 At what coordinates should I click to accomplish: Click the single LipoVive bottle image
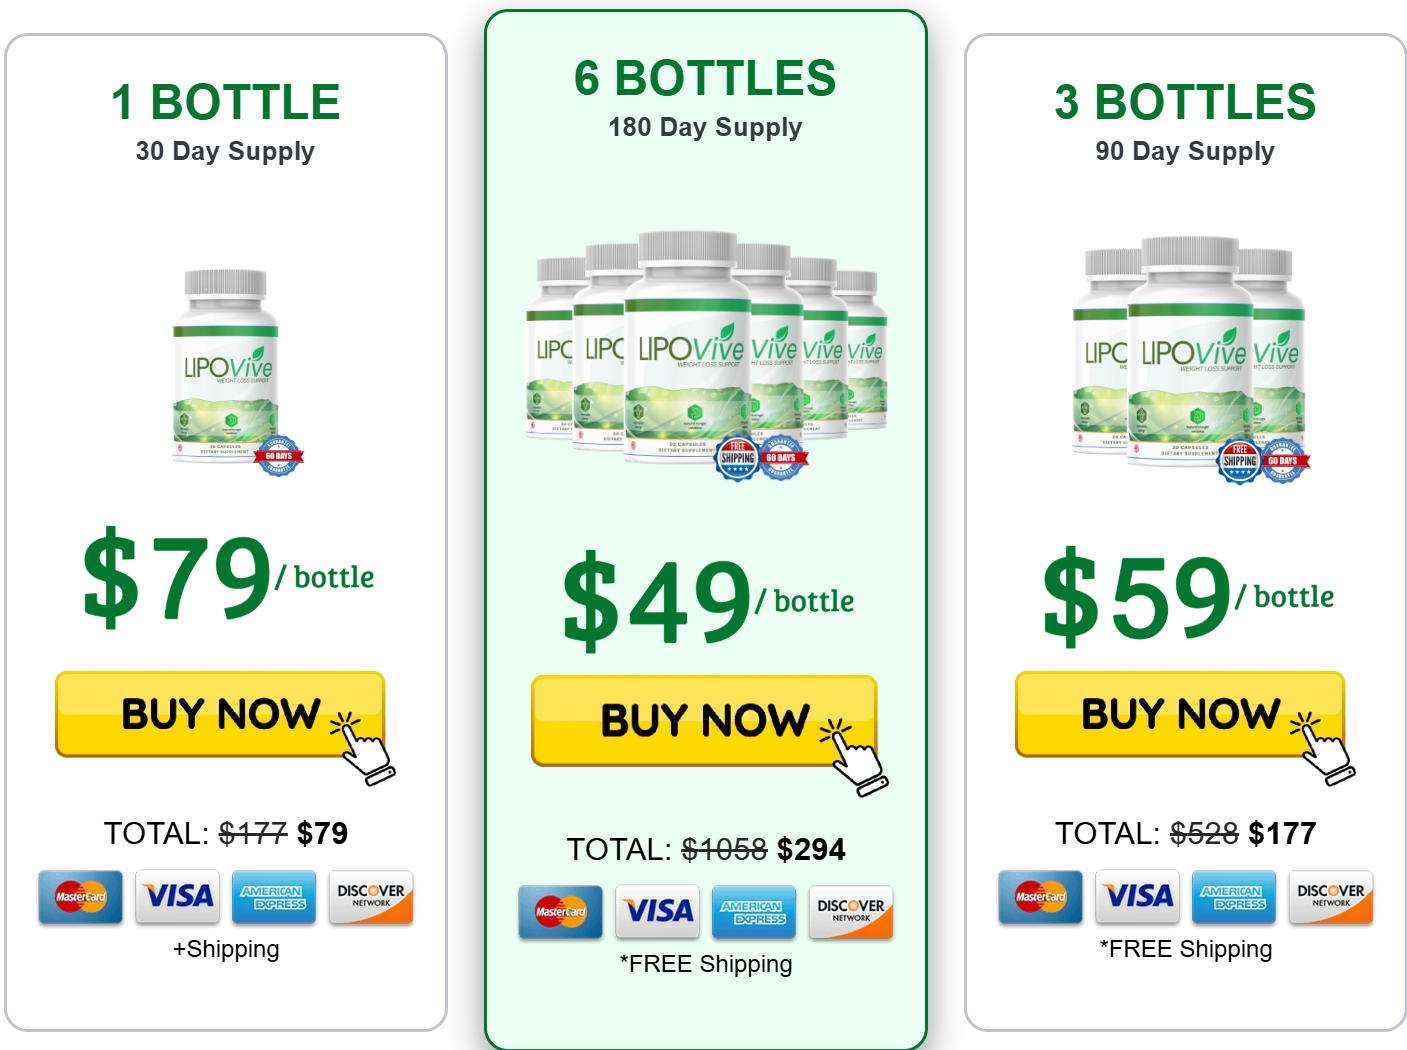pos(226,365)
